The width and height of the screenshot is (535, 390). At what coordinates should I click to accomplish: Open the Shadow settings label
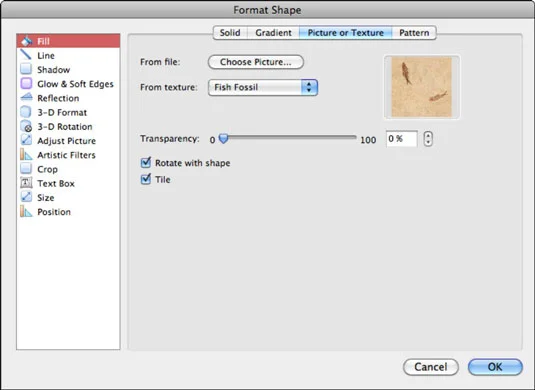click(54, 70)
